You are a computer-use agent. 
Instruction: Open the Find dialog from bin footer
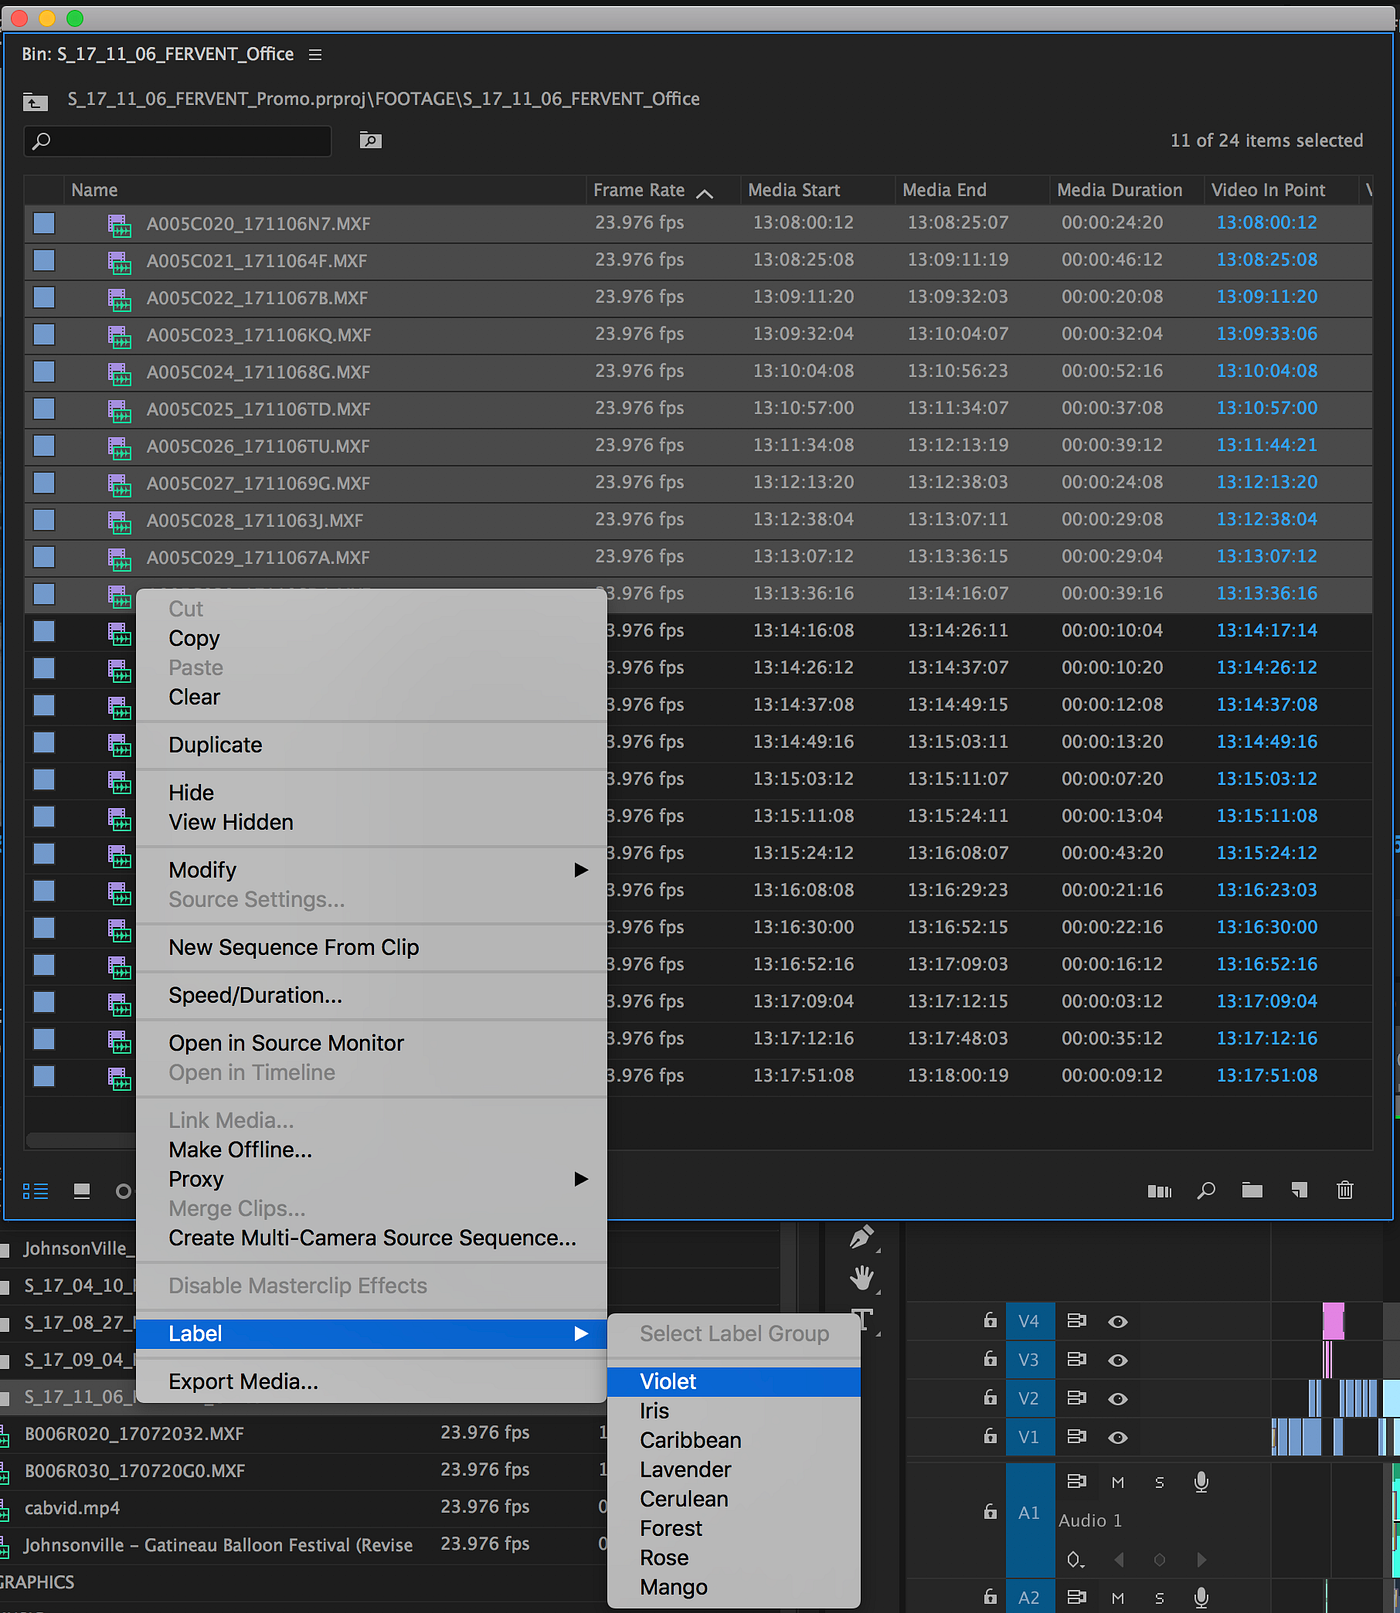point(1206,1191)
